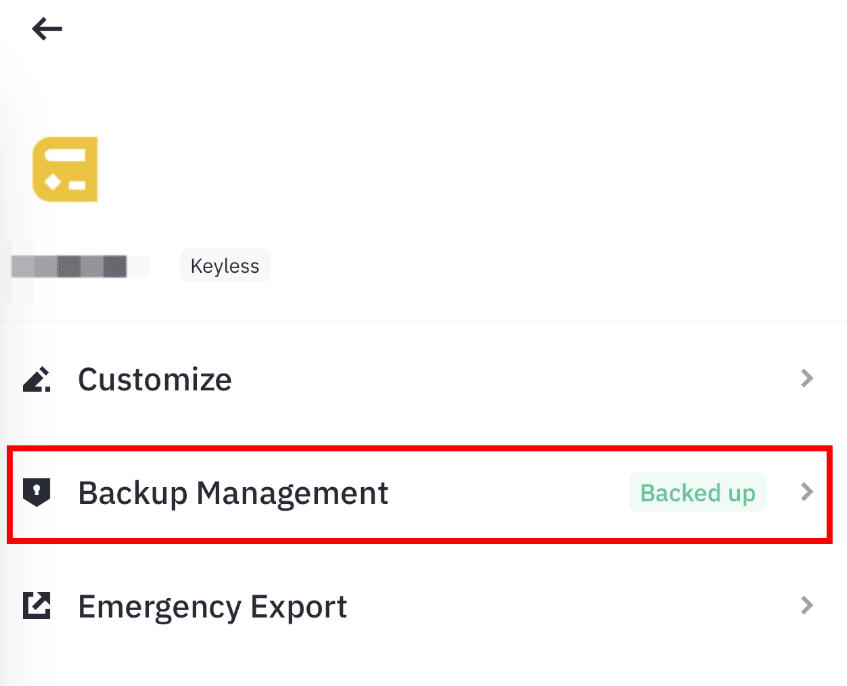Choose the Emergency Export menu label
Image resolution: width=847 pixels, height=686 pixels.
pyautogui.click(x=212, y=607)
